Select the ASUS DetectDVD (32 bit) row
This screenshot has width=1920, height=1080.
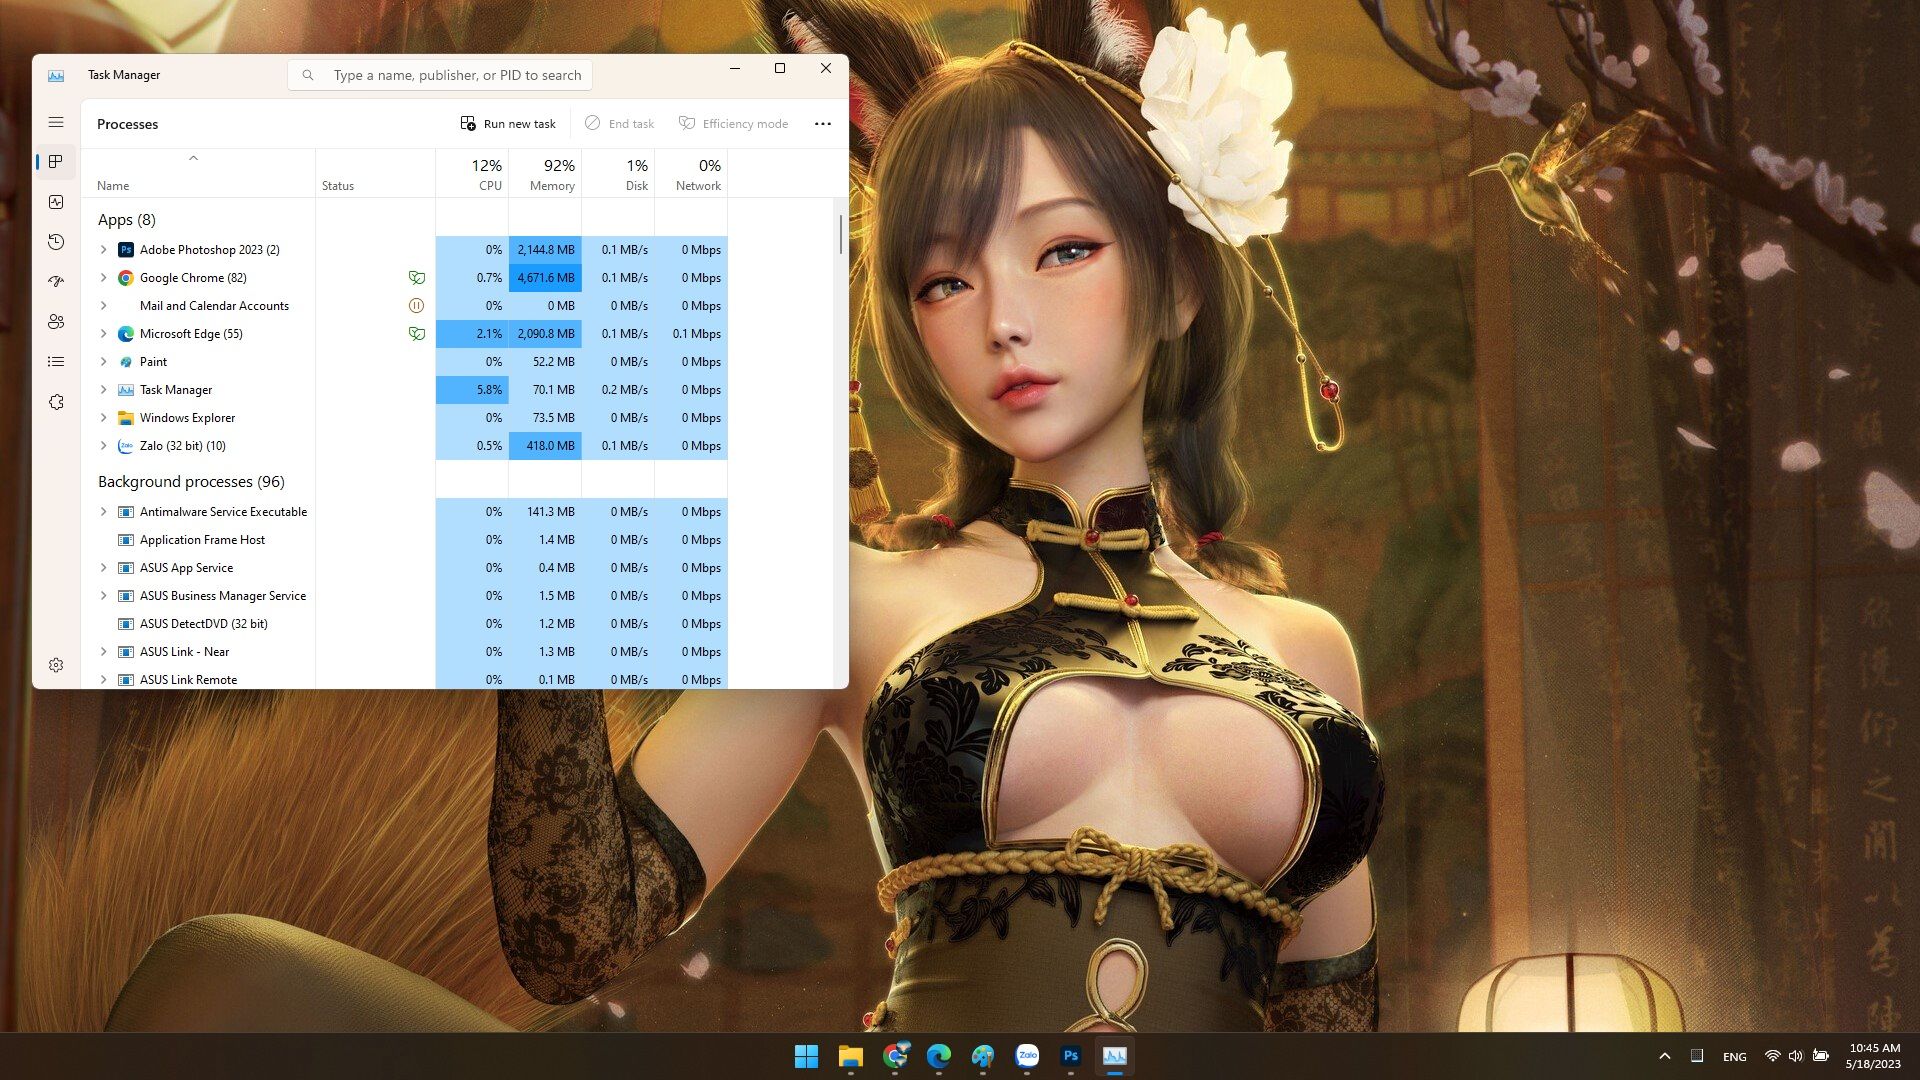(407, 624)
